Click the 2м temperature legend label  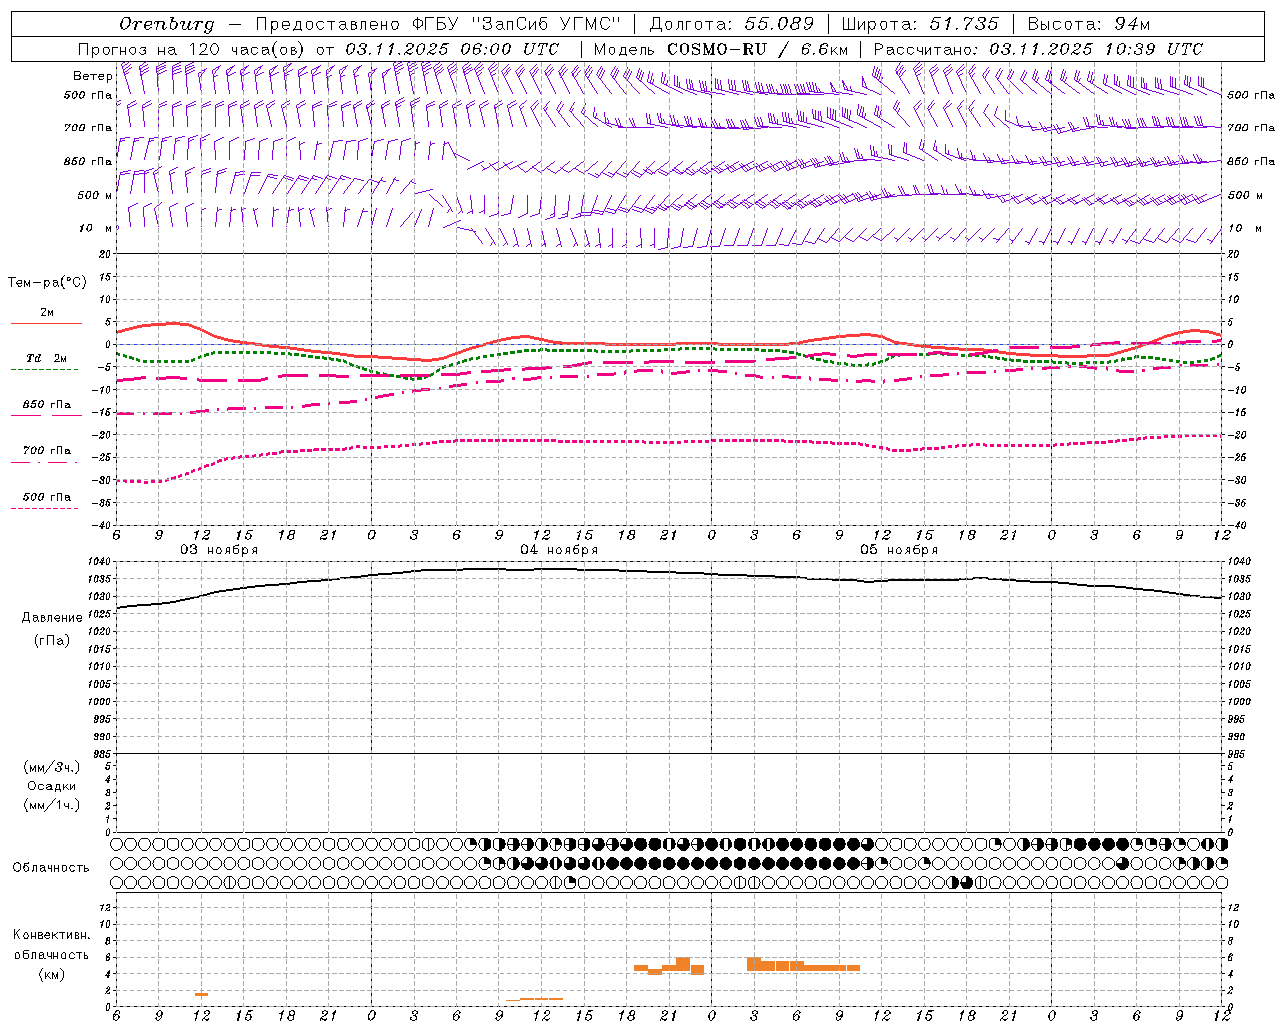coord(47,312)
